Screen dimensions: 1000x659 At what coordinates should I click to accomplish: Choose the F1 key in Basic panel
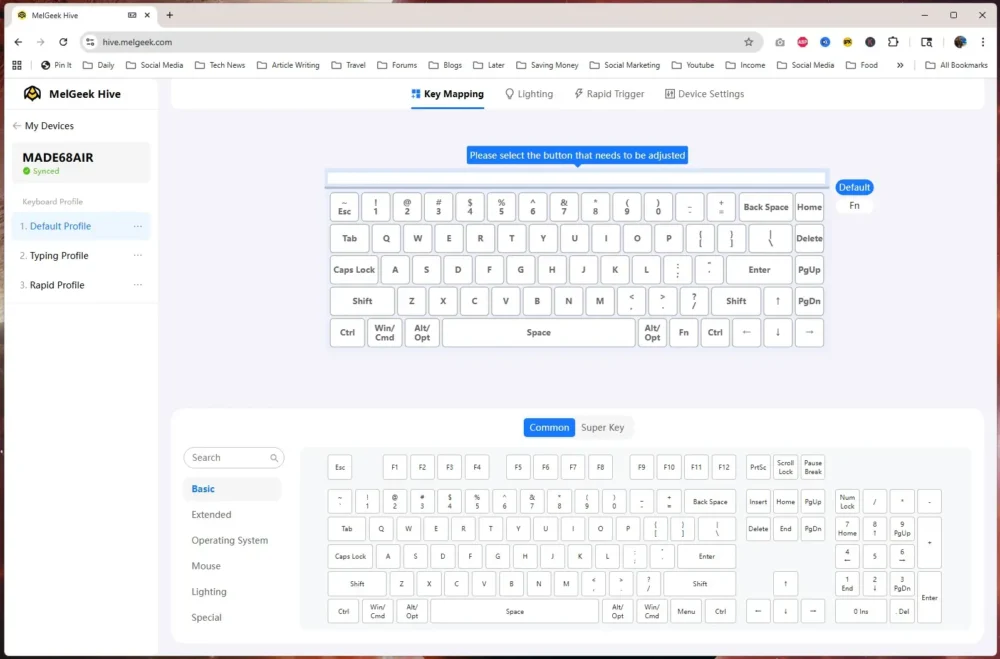[x=395, y=467]
